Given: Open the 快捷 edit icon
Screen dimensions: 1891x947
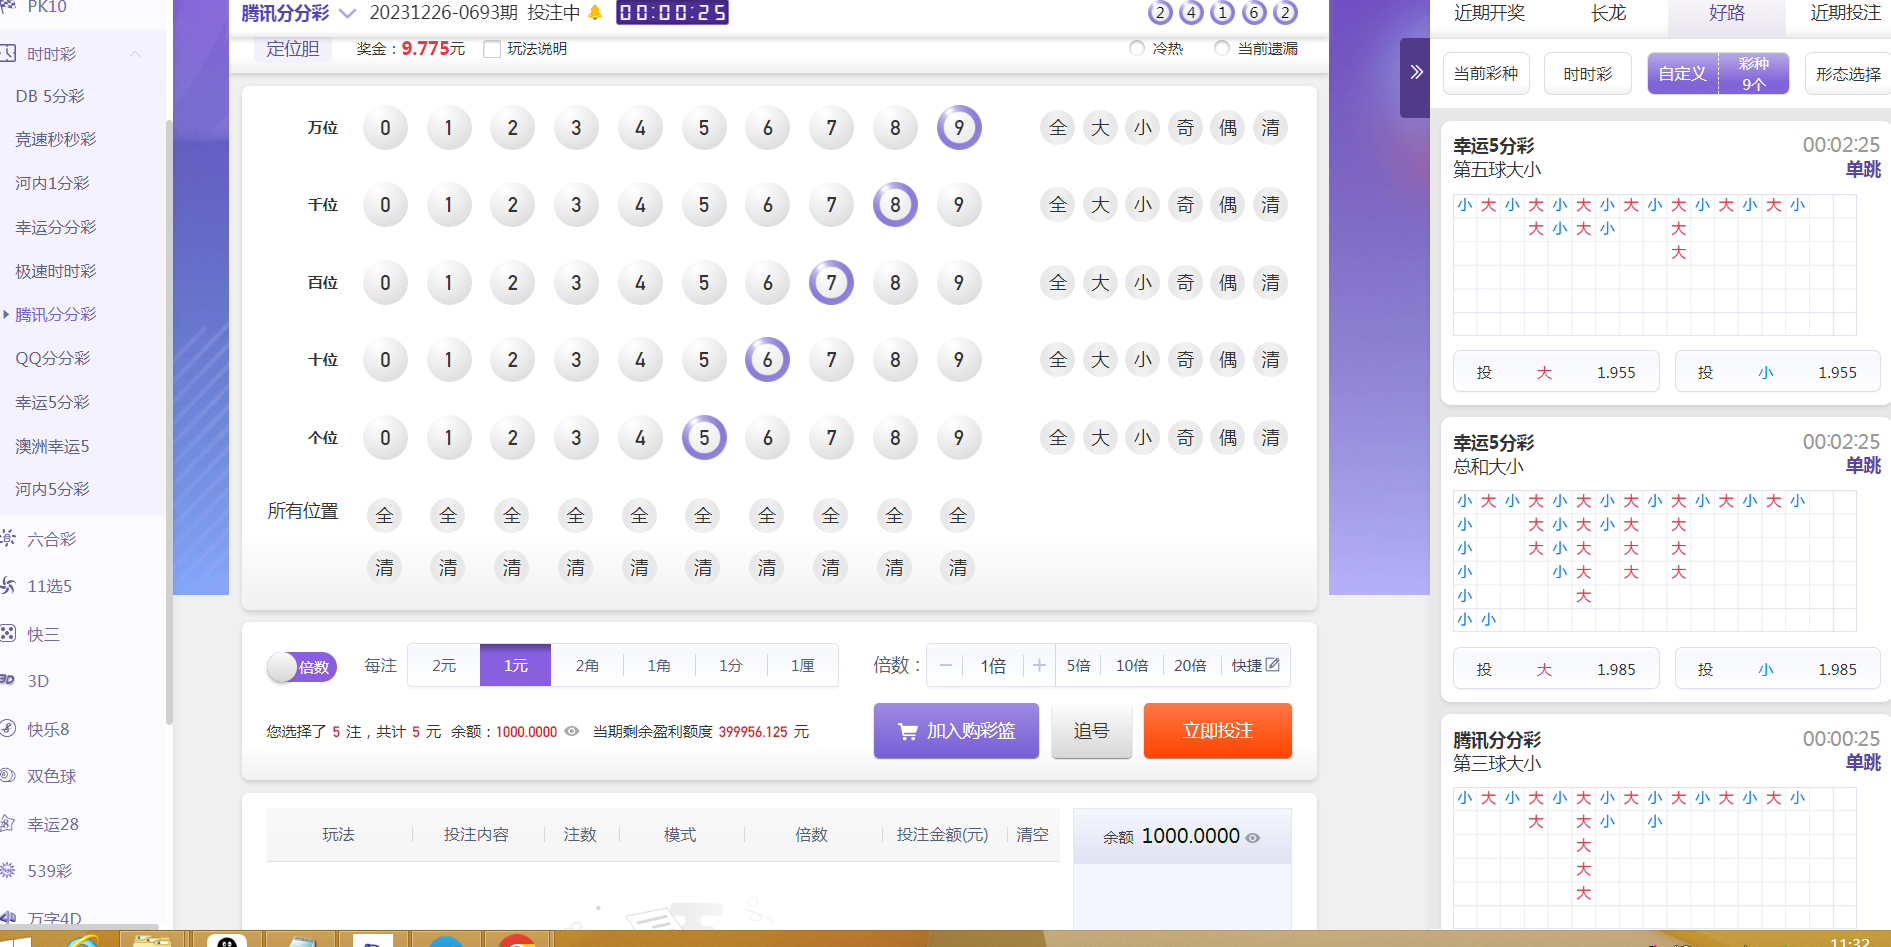Looking at the screenshot, I should click(1273, 665).
